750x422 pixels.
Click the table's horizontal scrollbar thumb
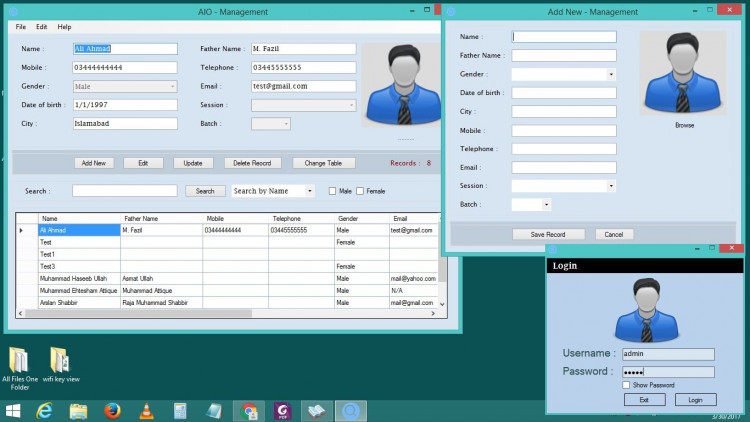click(x=139, y=313)
